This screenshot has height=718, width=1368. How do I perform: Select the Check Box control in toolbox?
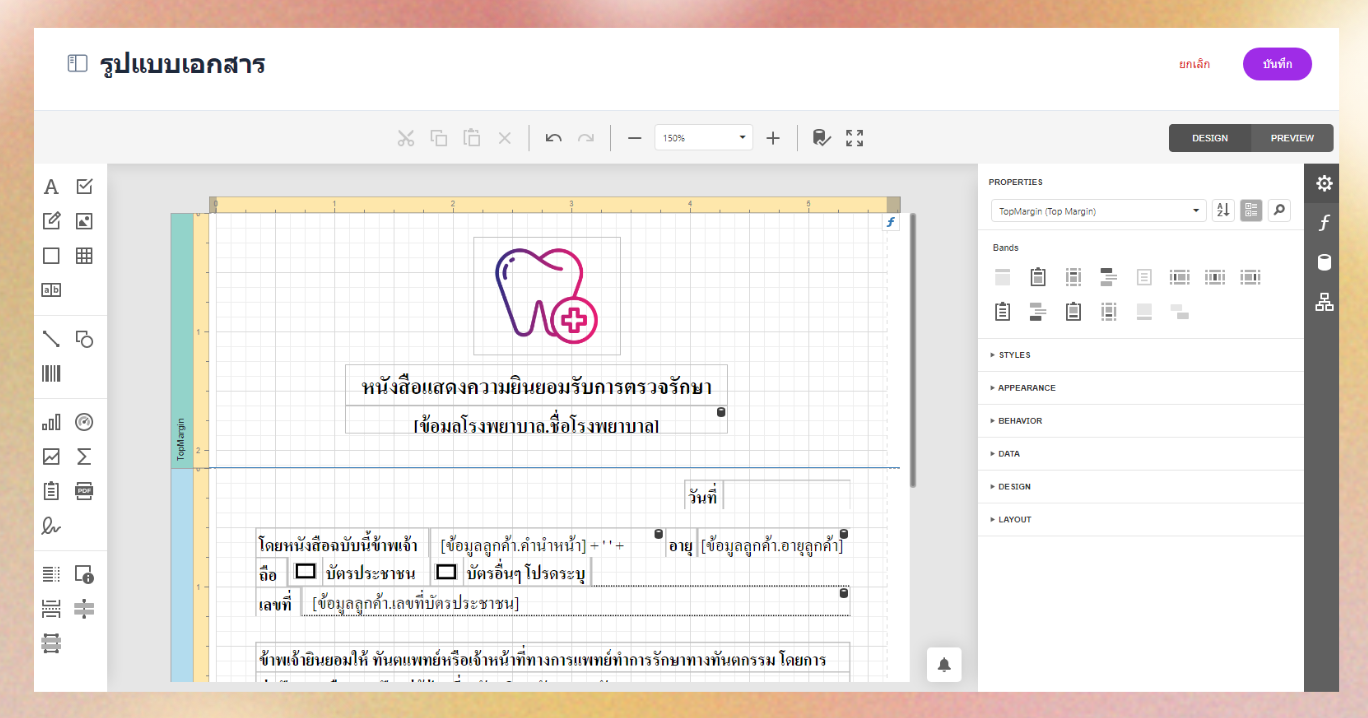(84, 187)
